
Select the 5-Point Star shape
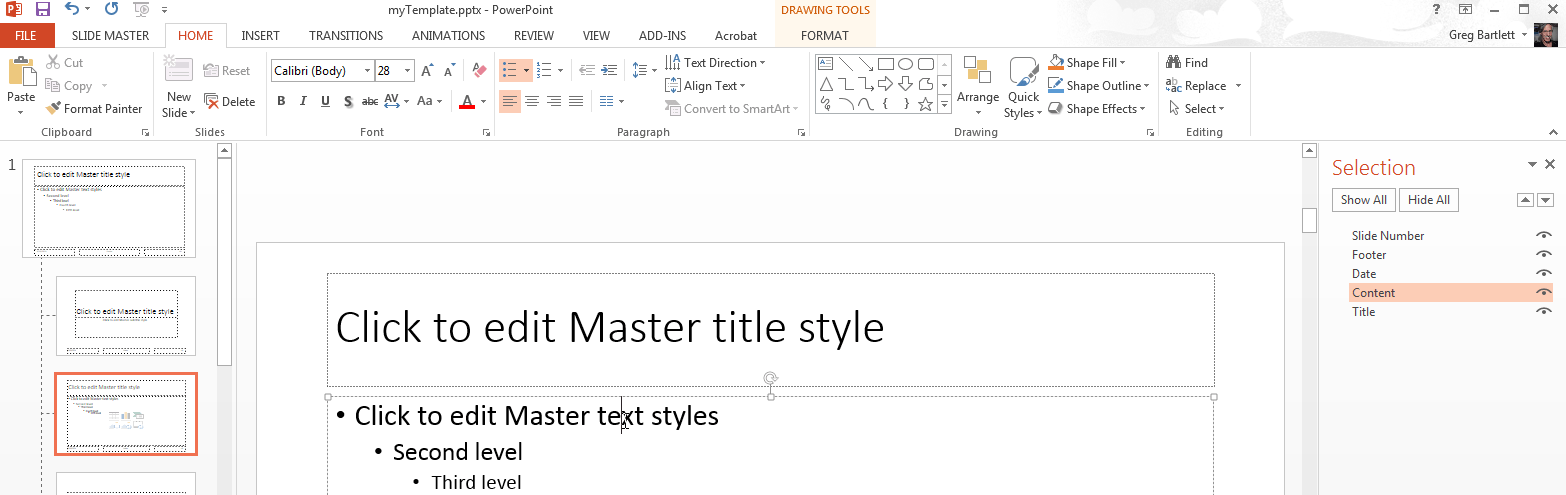(x=925, y=103)
